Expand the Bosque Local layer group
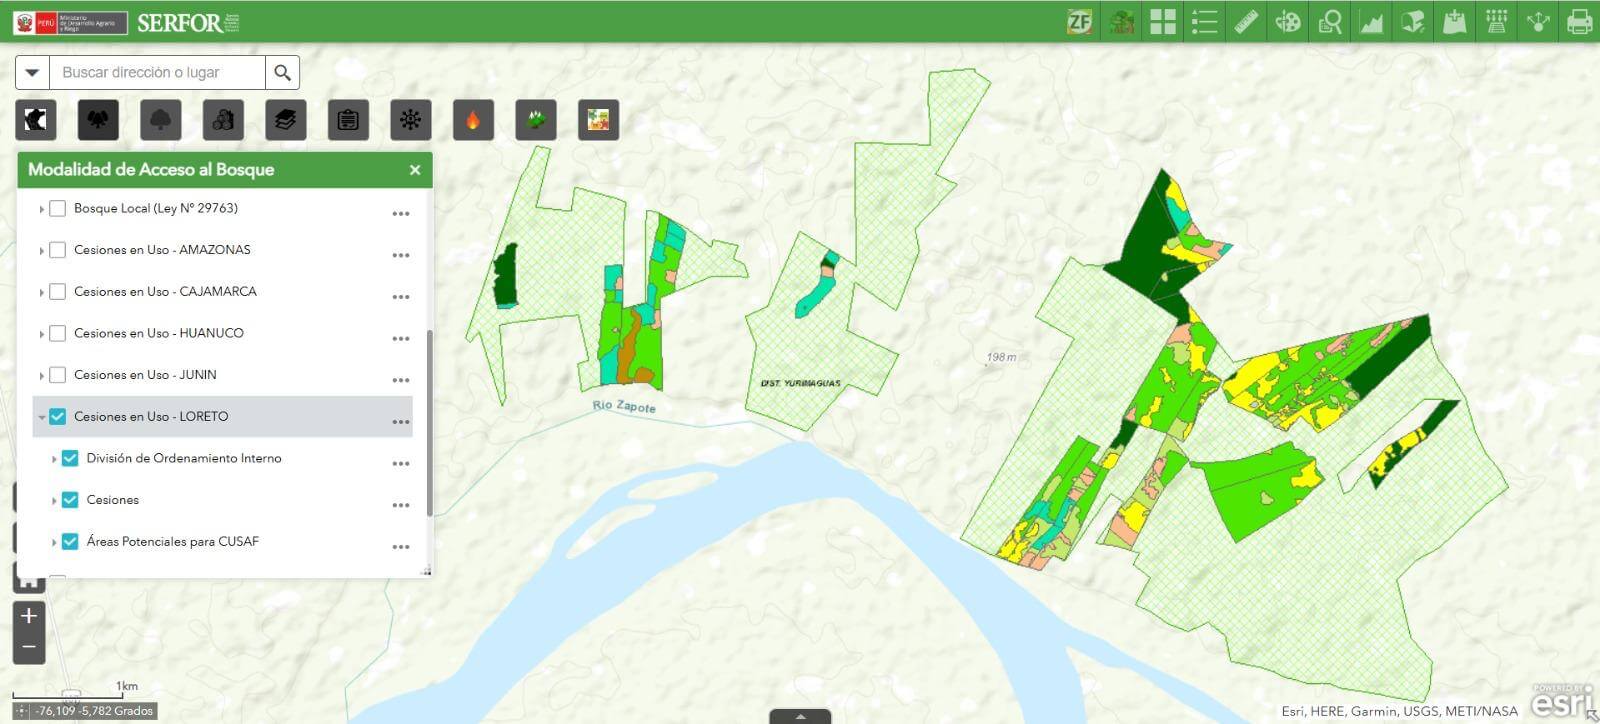 pyautogui.click(x=41, y=209)
